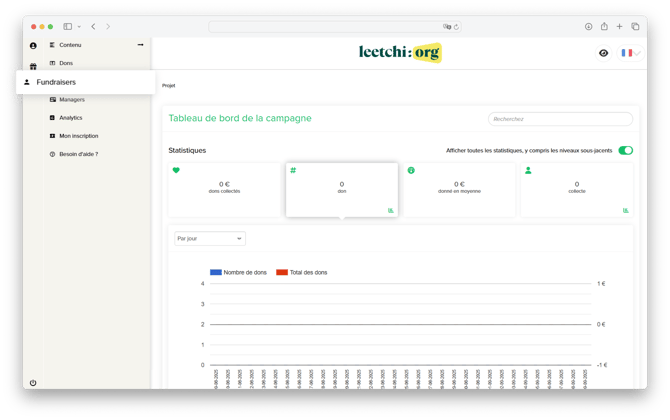
Task: Open the Dons menu item
Action: pos(66,63)
